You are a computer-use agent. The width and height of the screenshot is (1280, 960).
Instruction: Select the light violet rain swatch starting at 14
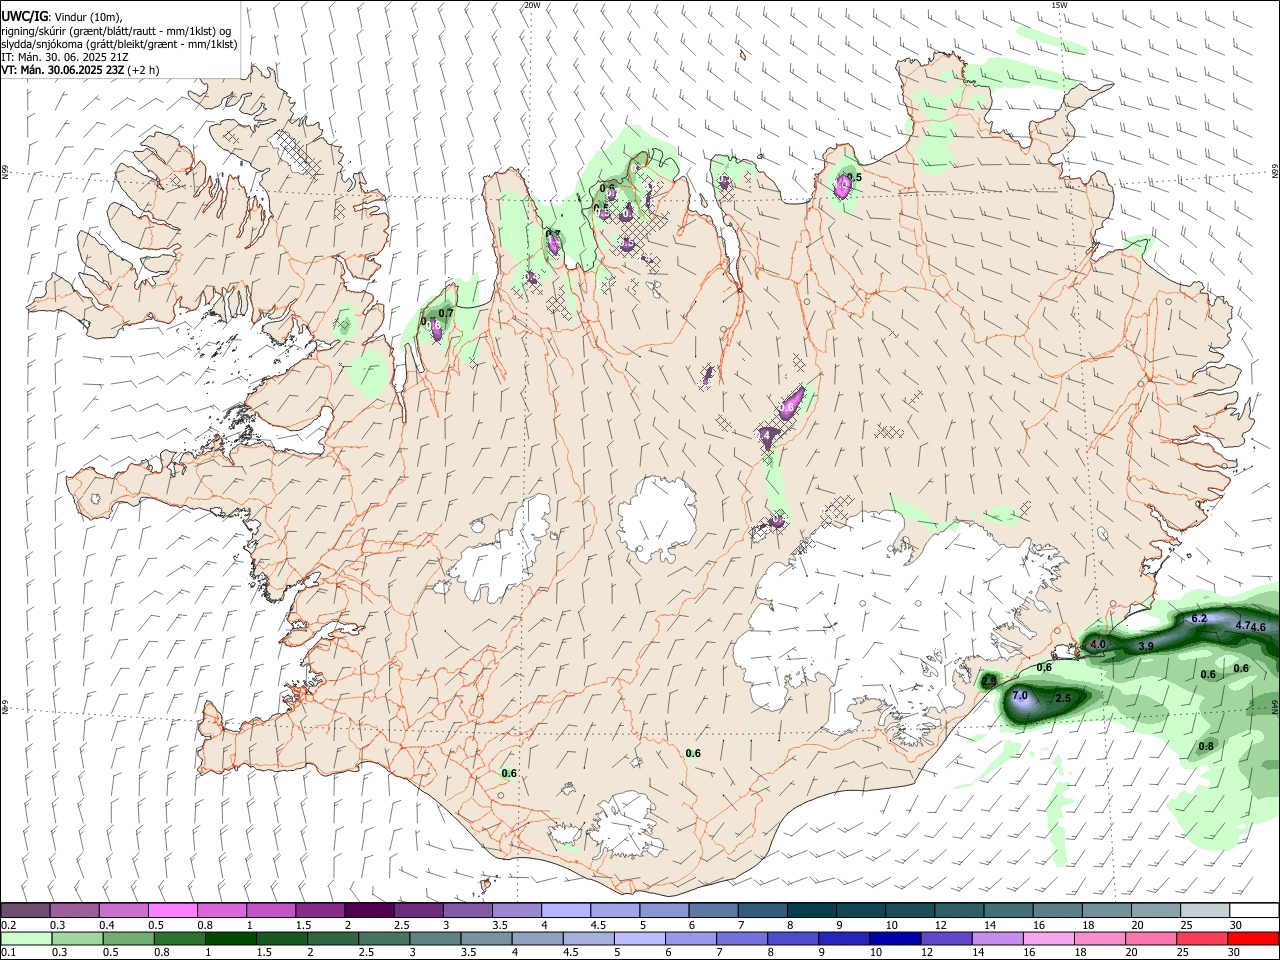click(x=997, y=938)
